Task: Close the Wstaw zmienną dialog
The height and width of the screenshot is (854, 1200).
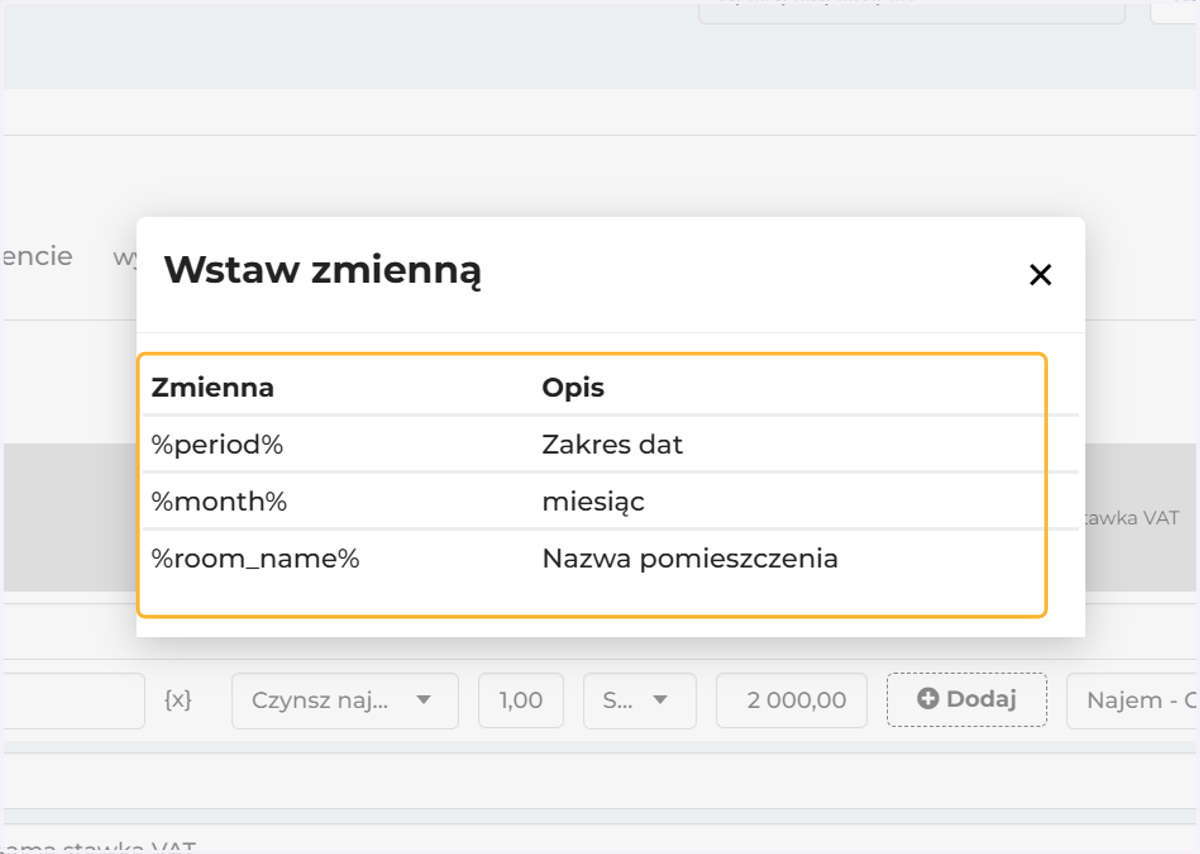Action: (x=1040, y=275)
